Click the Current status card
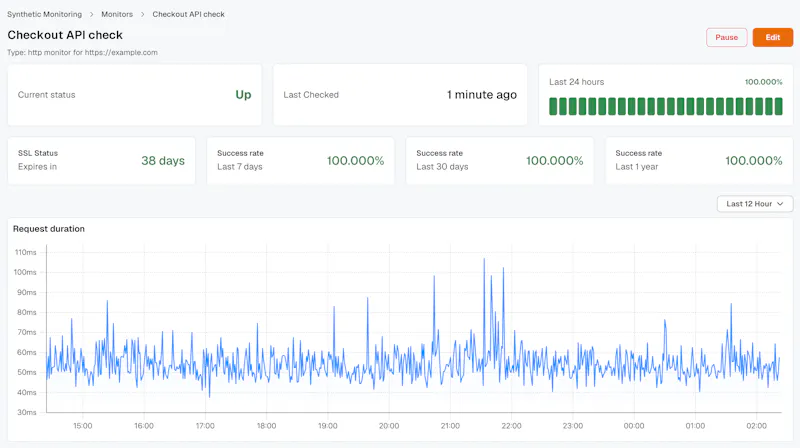 (x=135, y=95)
